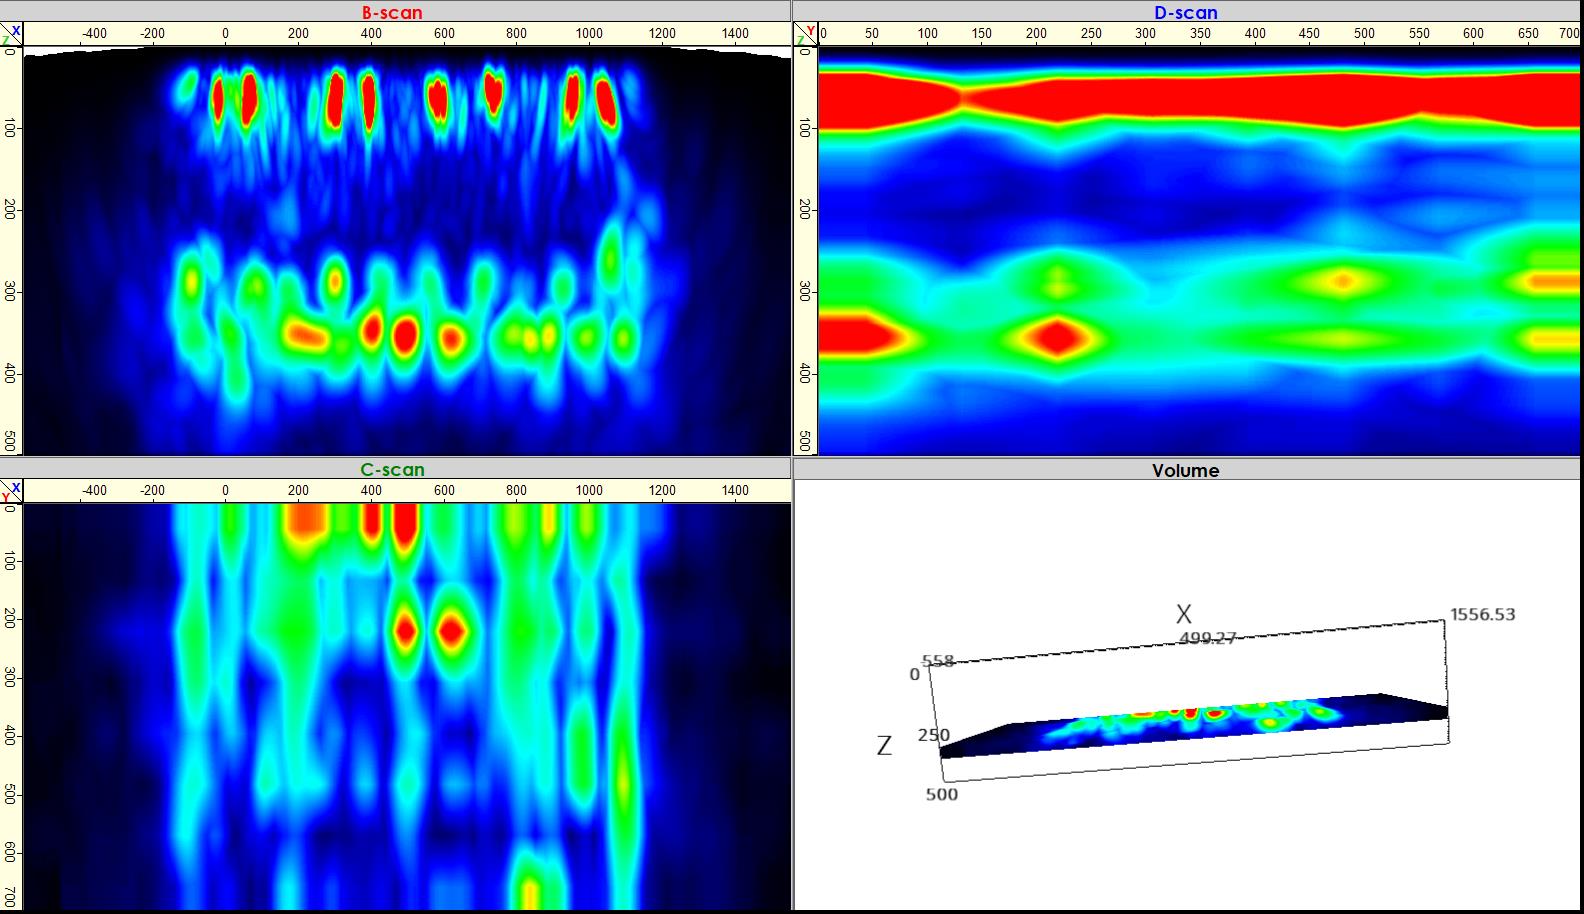
Task: Click the 350 mark on D-scan horizontal ruler
Action: 1200,34
